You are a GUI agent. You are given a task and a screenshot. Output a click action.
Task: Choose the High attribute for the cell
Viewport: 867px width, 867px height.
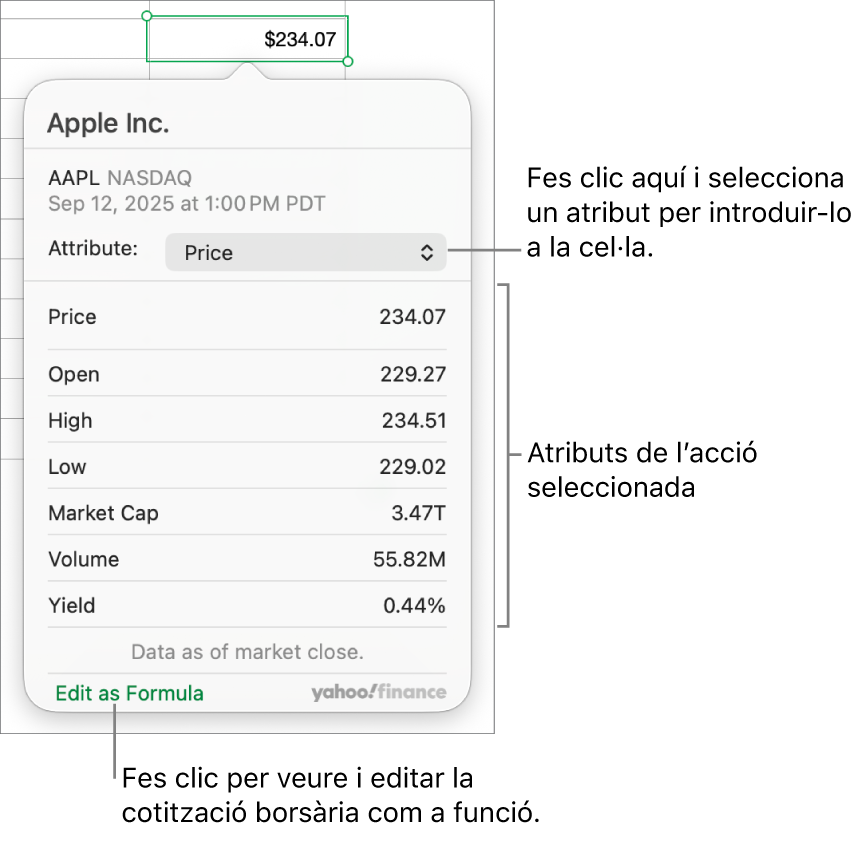coord(247,420)
